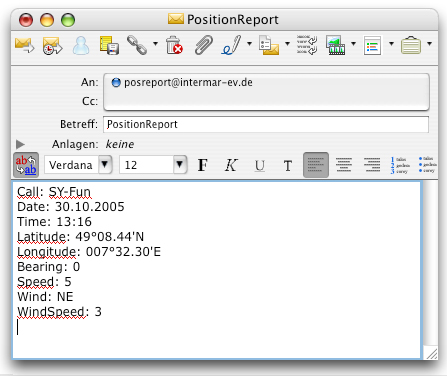Save the message as draft
The height and width of the screenshot is (376, 447).
109,45
